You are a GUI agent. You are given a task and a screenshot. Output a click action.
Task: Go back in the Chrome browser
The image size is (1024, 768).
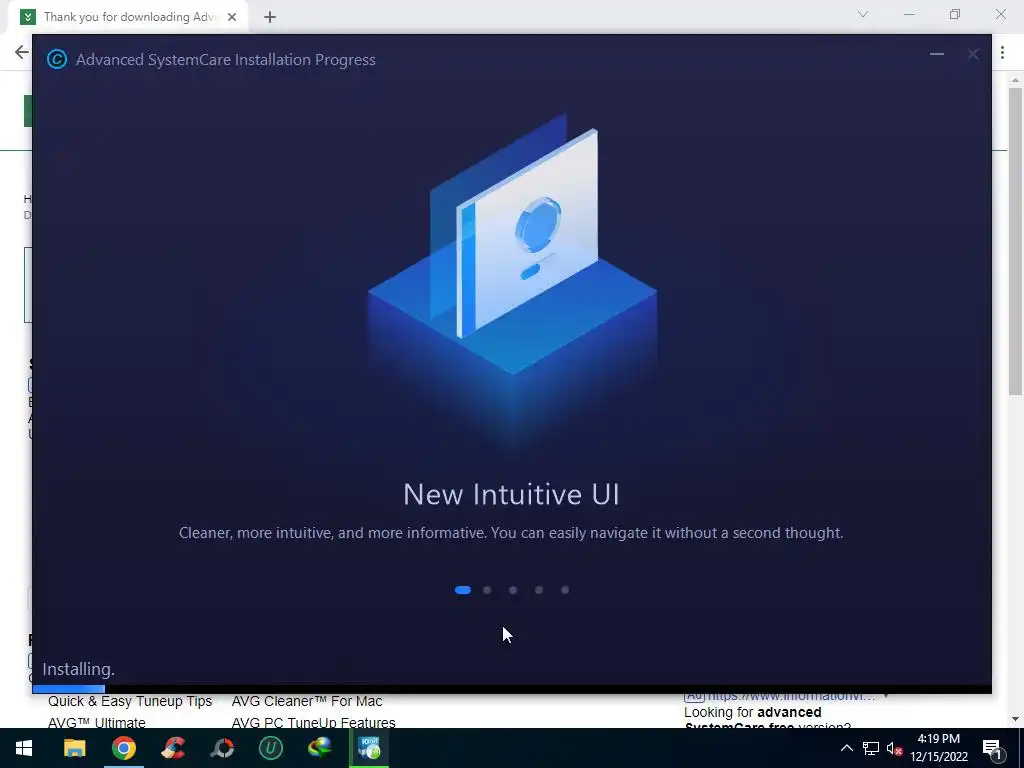[x=22, y=52]
